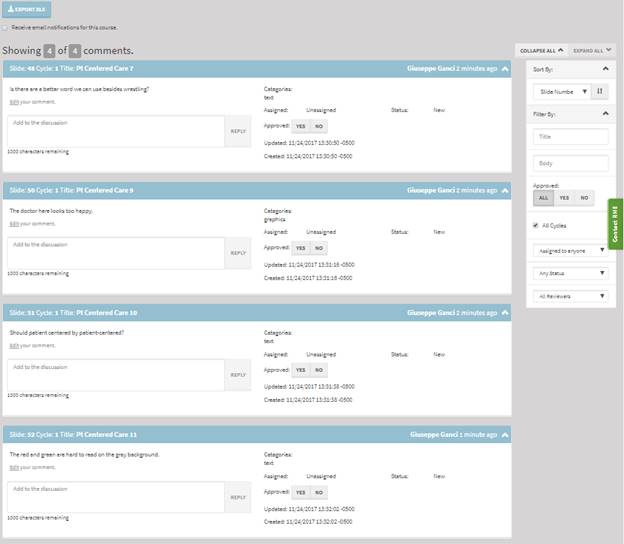The width and height of the screenshot is (624, 544).
Task: Collapse the Pt Centered Care 10 comment
Action: pyautogui.click(x=505, y=312)
